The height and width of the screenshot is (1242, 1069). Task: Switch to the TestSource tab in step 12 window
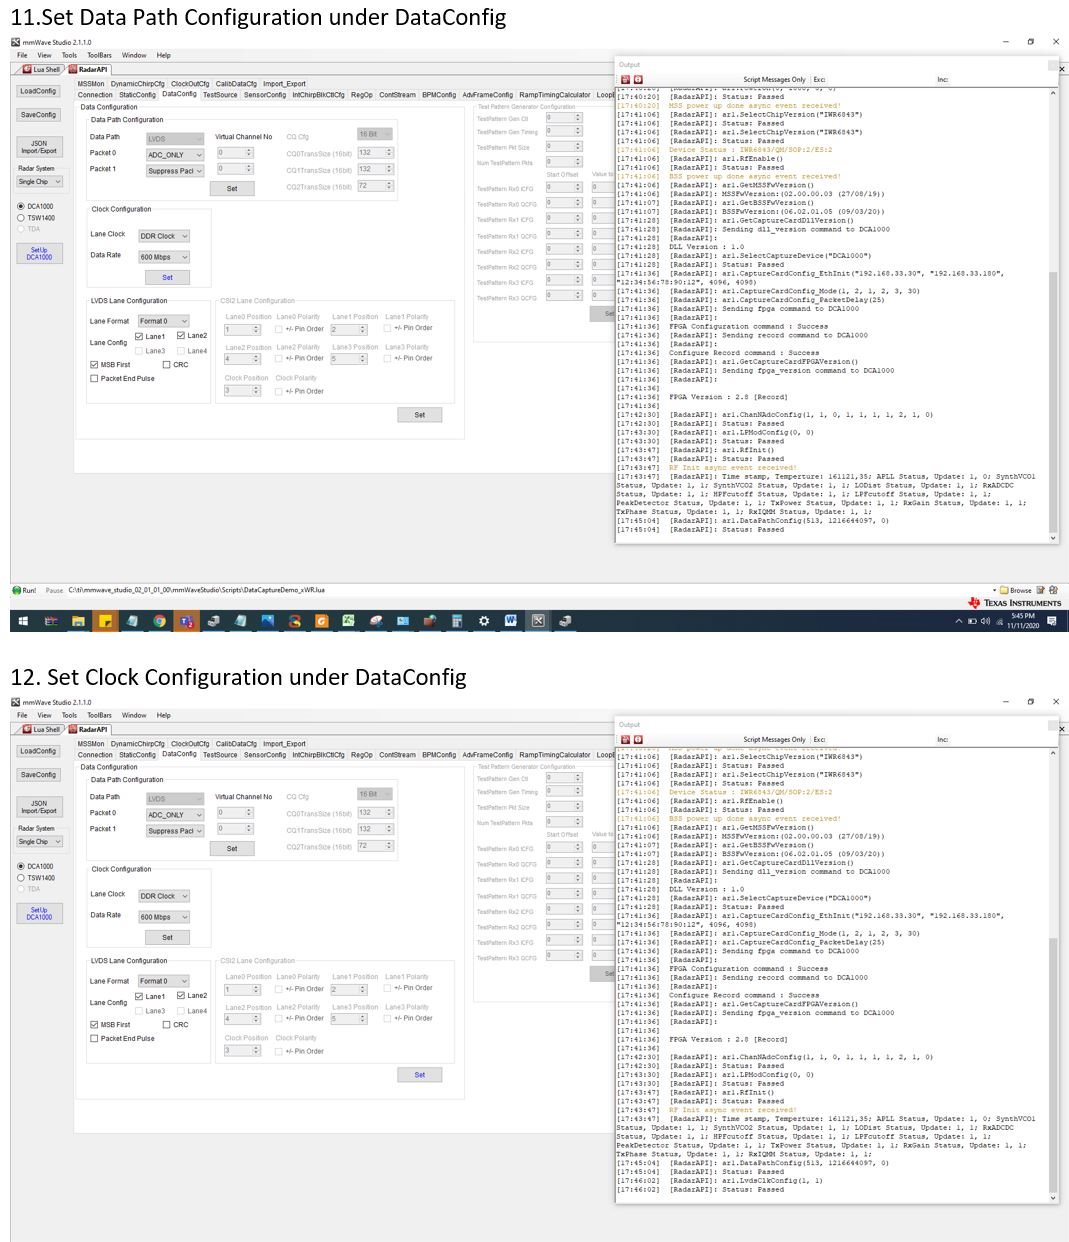pos(220,755)
